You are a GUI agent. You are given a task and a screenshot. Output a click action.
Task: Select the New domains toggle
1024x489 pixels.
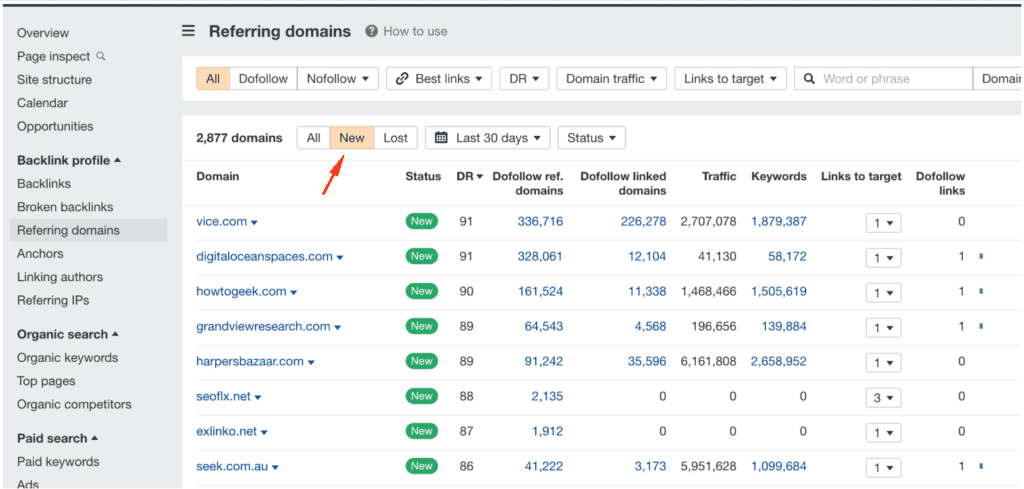point(352,138)
